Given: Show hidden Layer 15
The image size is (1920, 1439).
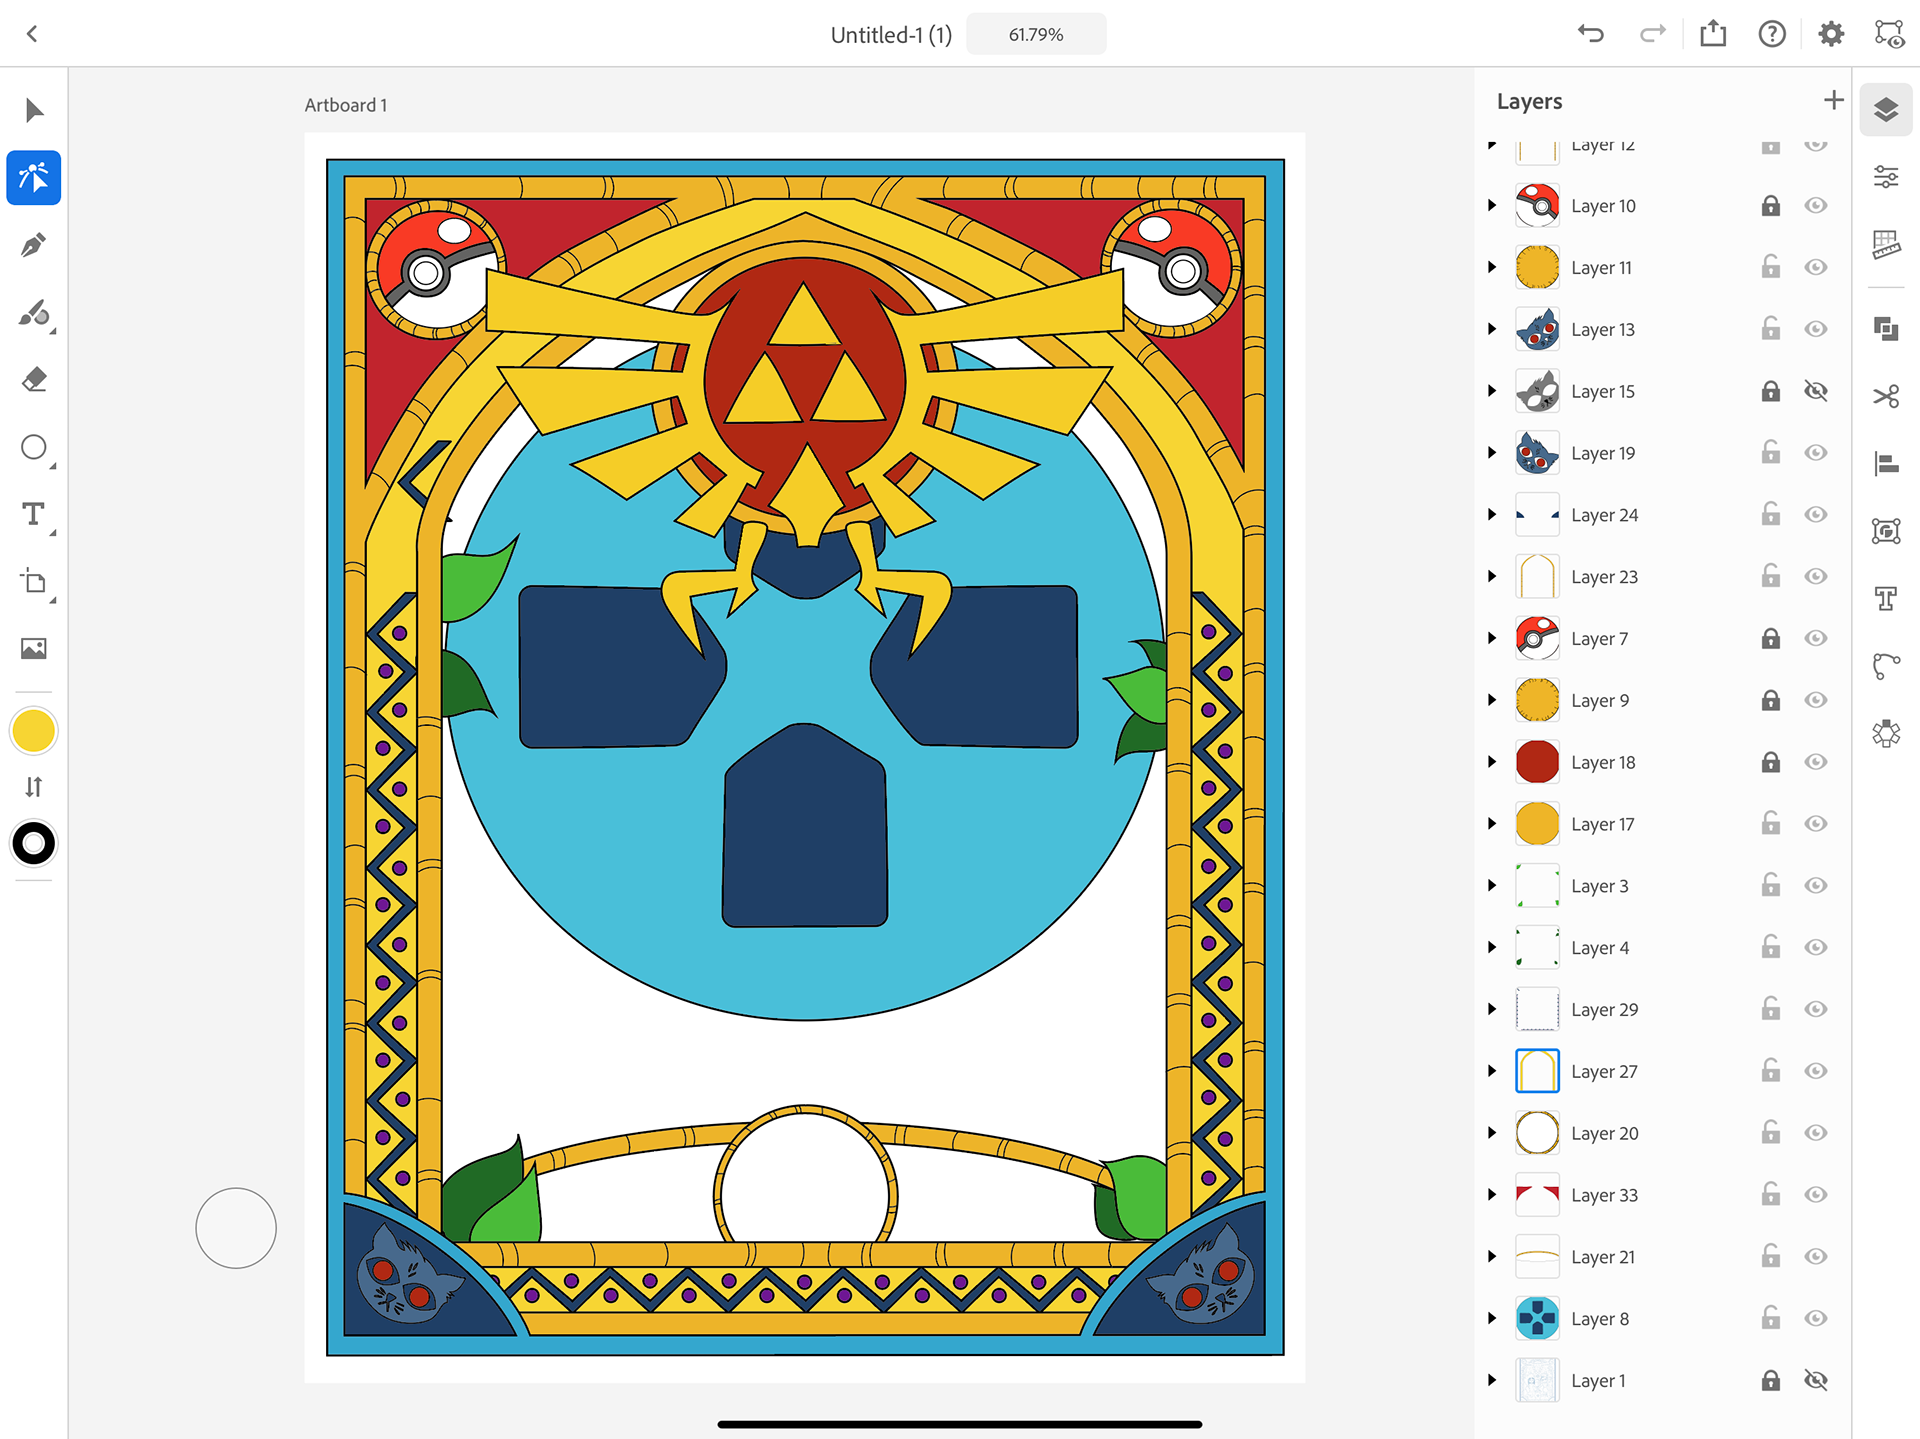Looking at the screenshot, I should (x=1816, y=391).
